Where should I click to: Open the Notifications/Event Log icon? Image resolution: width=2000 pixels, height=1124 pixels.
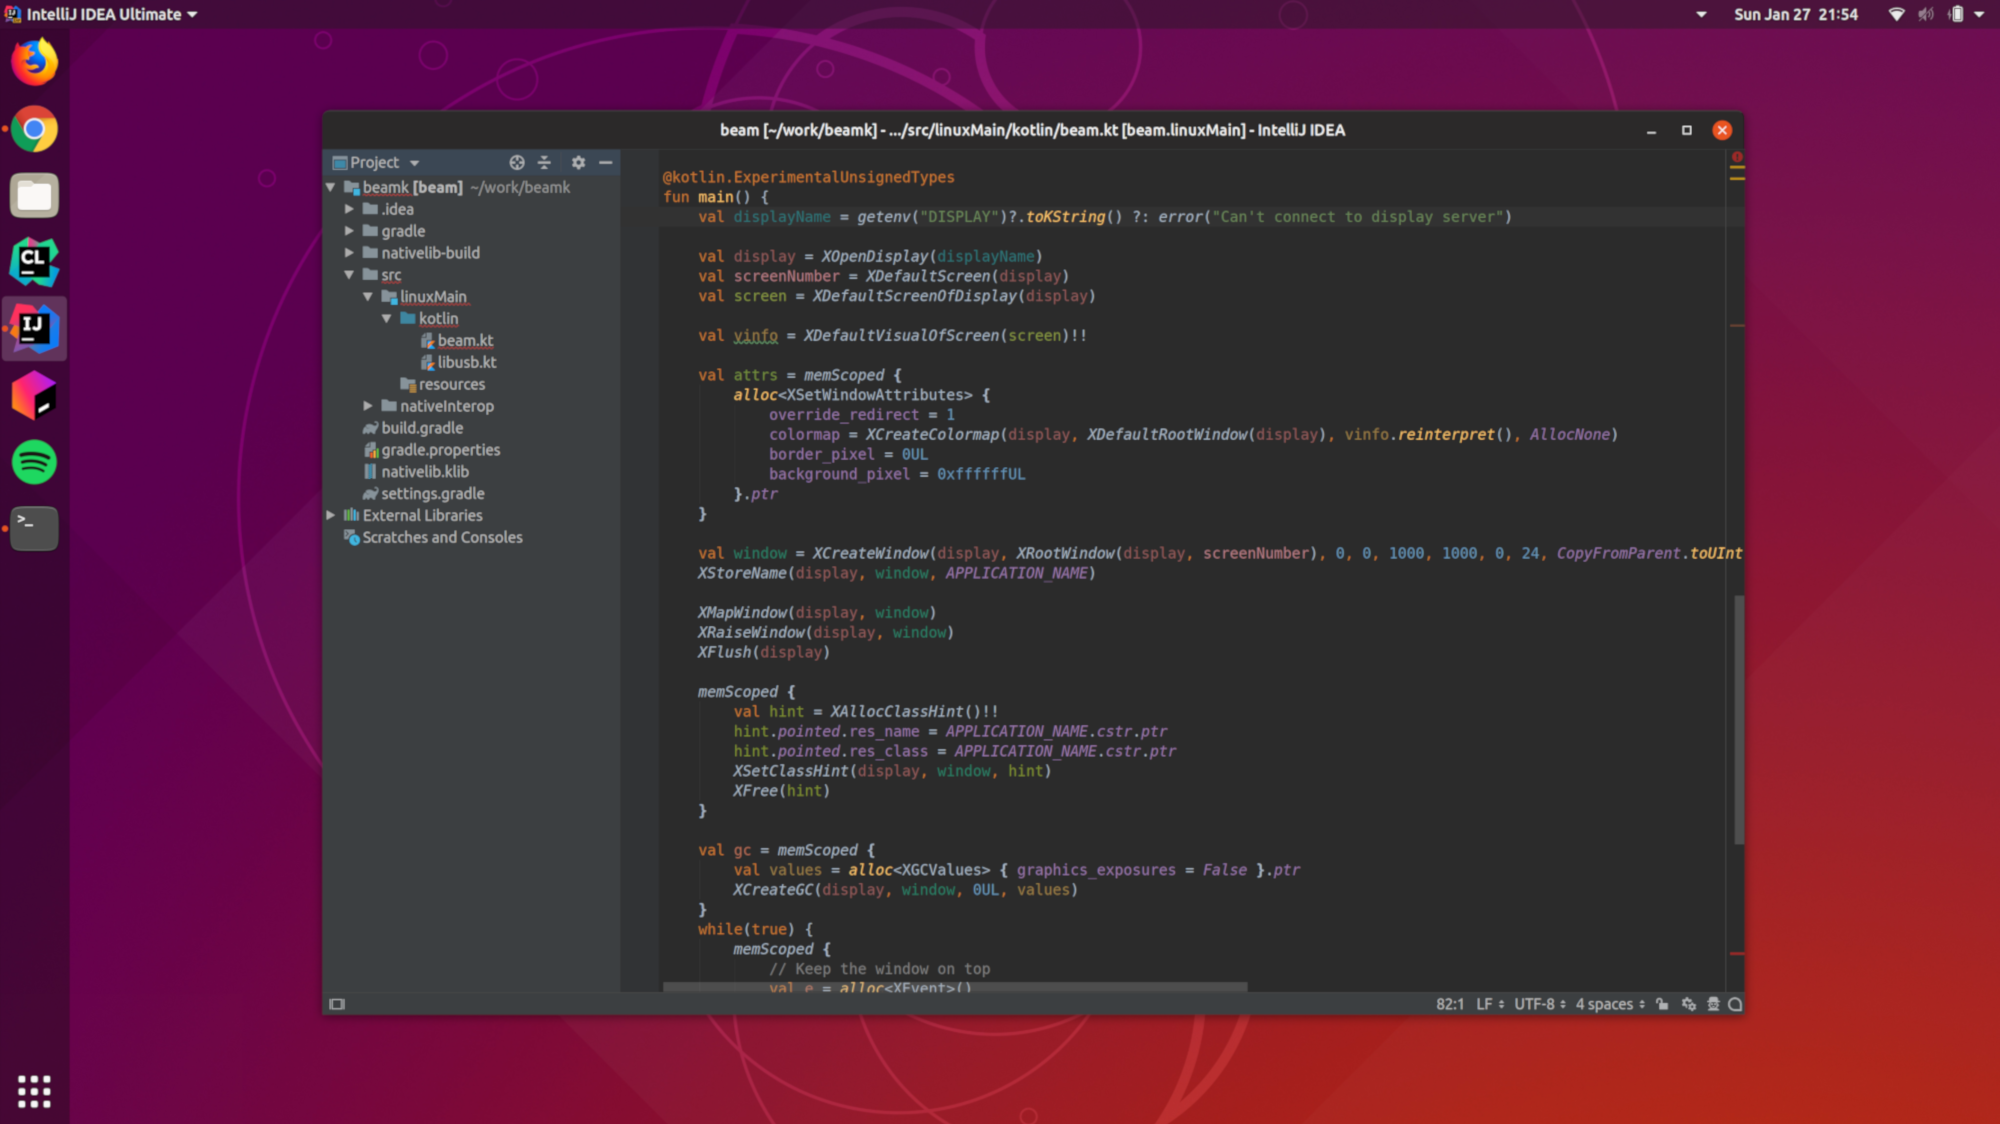[x=1734, y=1003]
